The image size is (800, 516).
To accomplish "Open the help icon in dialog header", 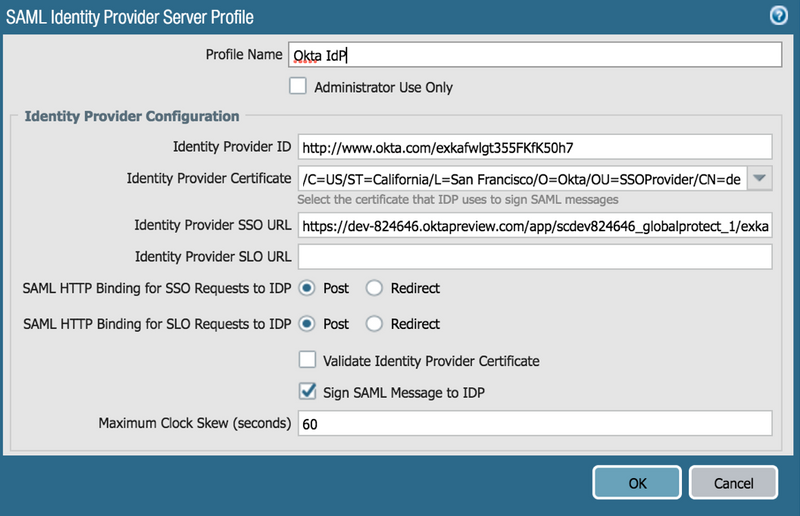I will point(779,15).
